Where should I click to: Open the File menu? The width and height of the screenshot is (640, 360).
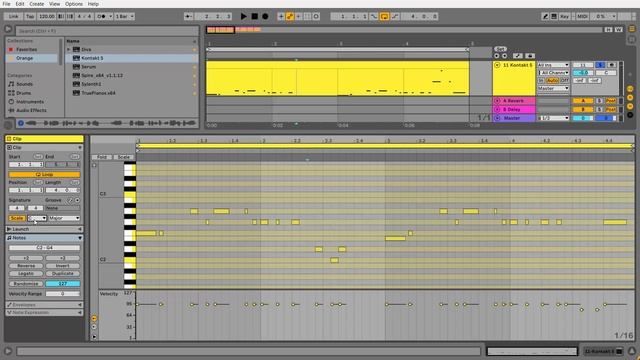click(7, 4)
